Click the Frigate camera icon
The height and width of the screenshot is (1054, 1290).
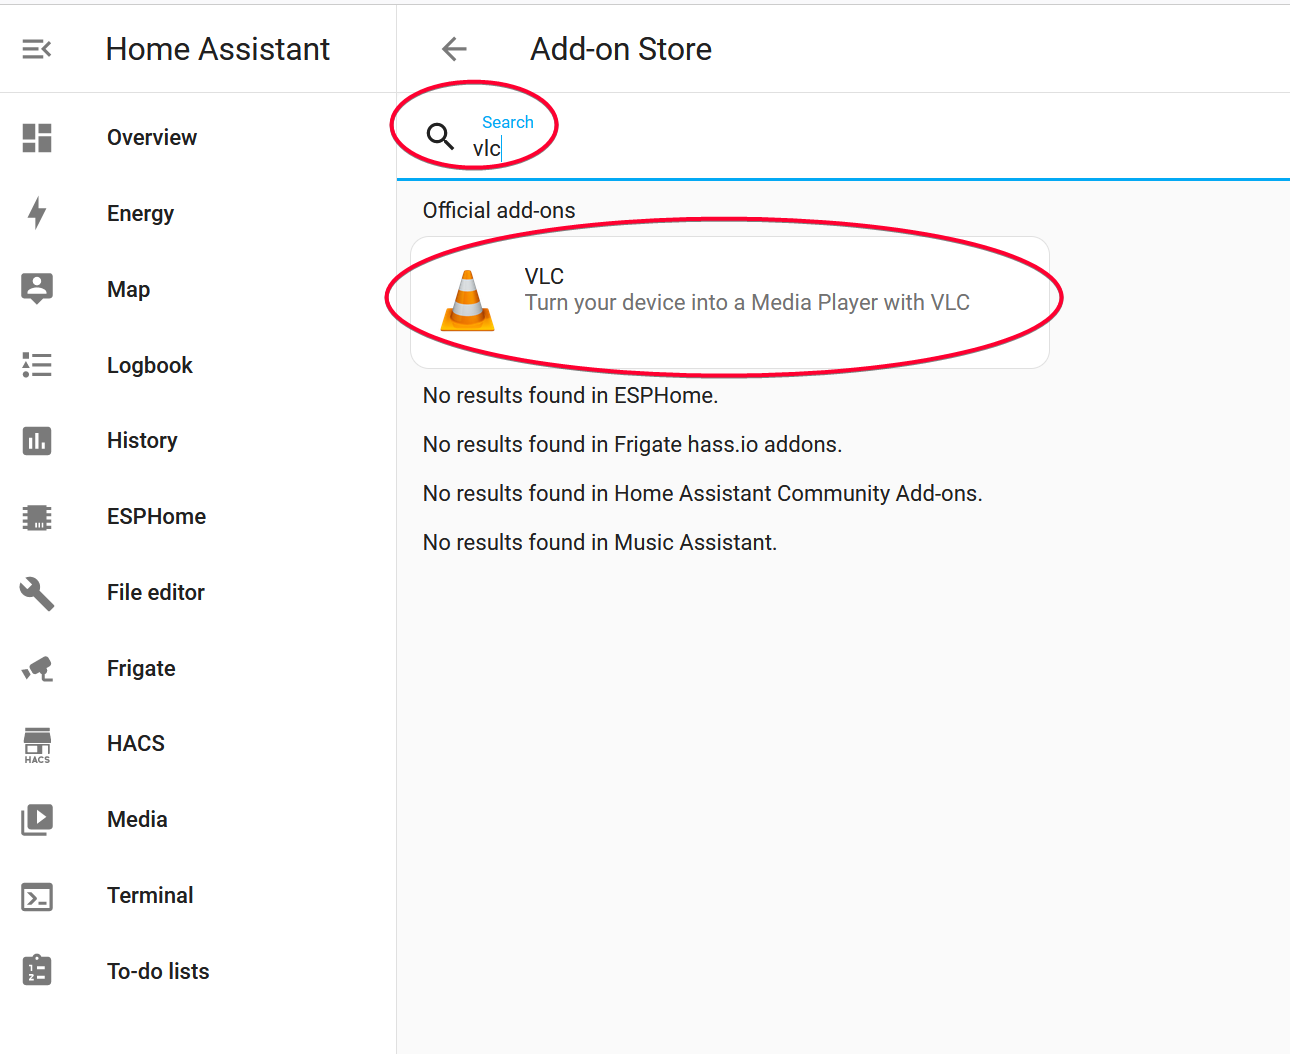37,668
